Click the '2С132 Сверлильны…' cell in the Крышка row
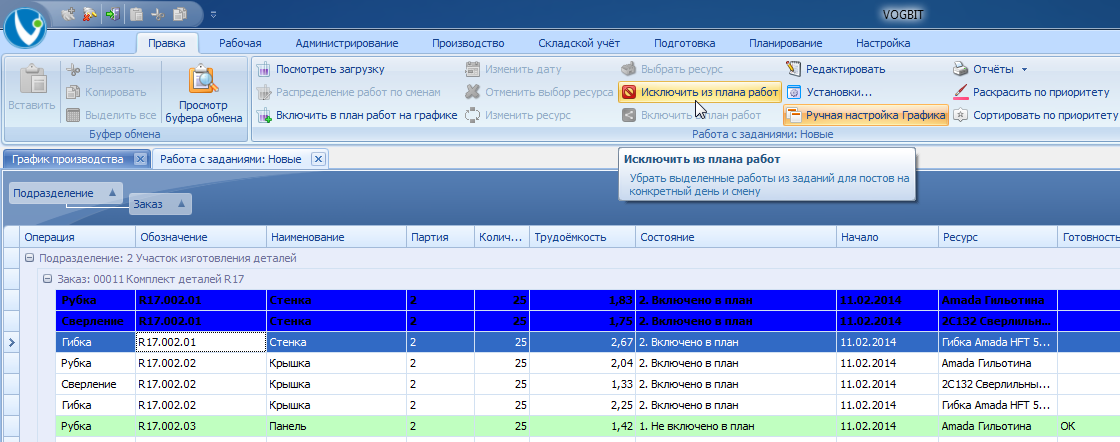1120x442 pixels. [997, 385]
